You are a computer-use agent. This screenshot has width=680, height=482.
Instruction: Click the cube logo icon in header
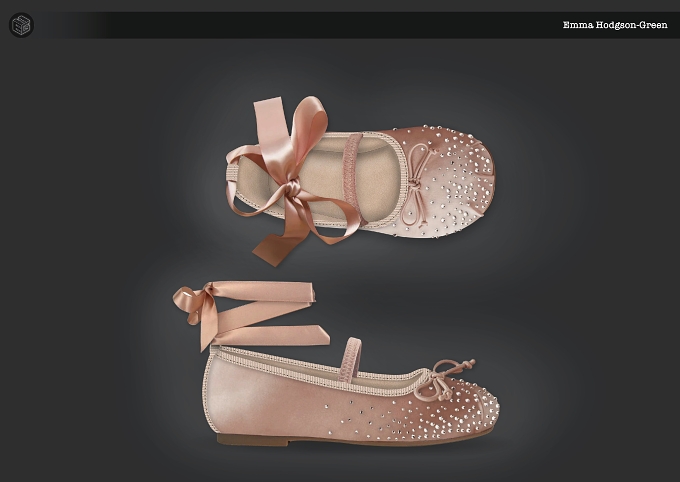tap(21, 25)
